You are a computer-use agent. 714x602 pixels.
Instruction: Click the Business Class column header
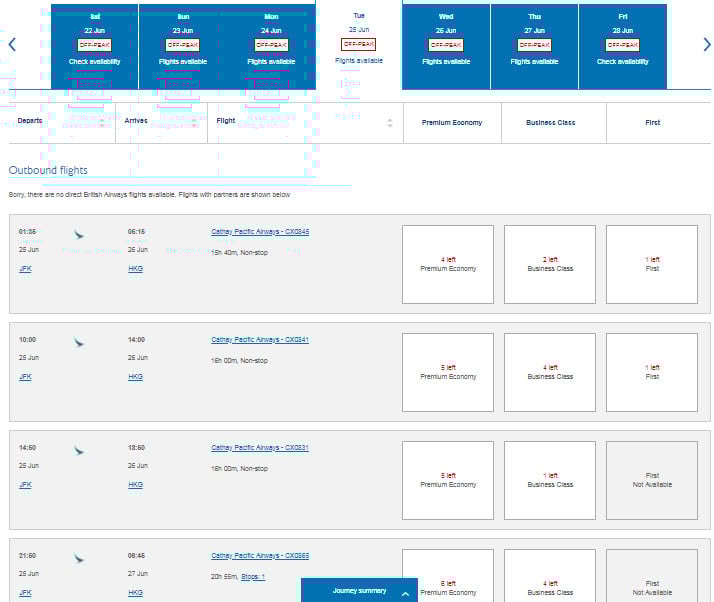click(x=551, y=122)
